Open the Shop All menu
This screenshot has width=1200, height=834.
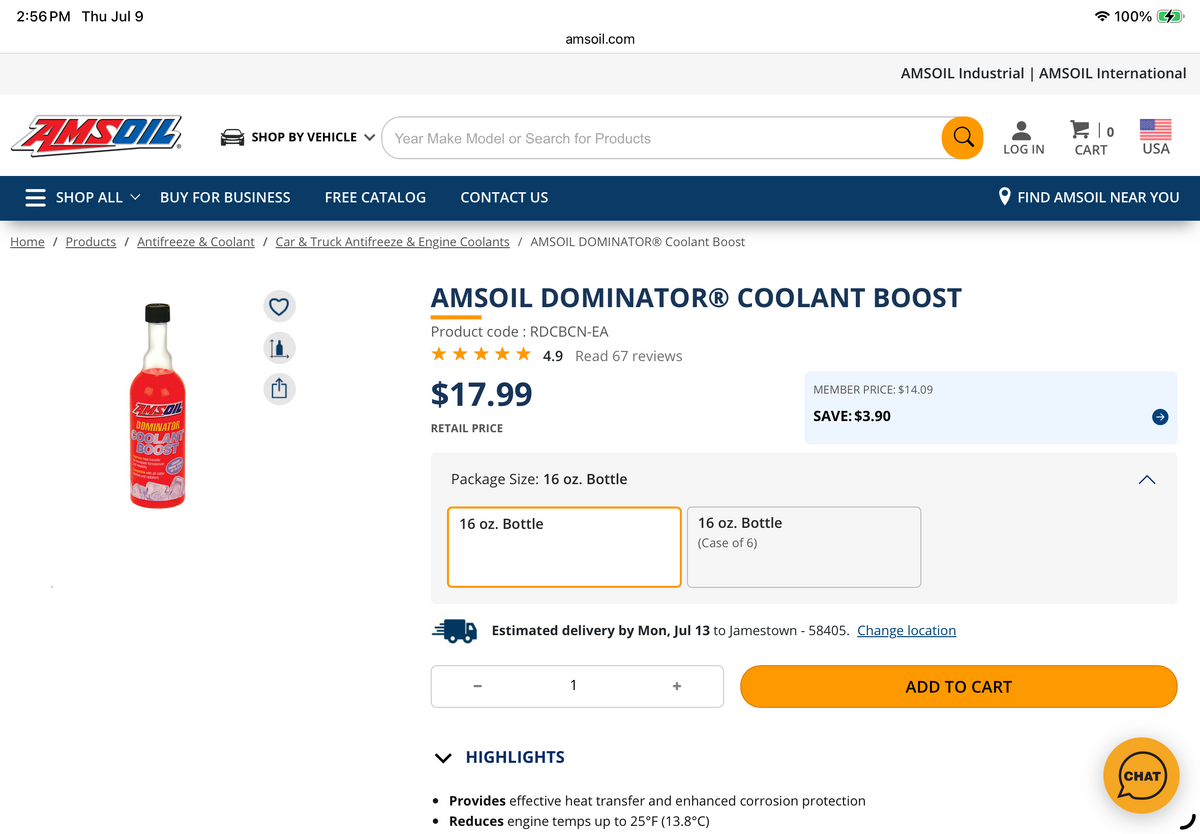click(x=82, y=197)
